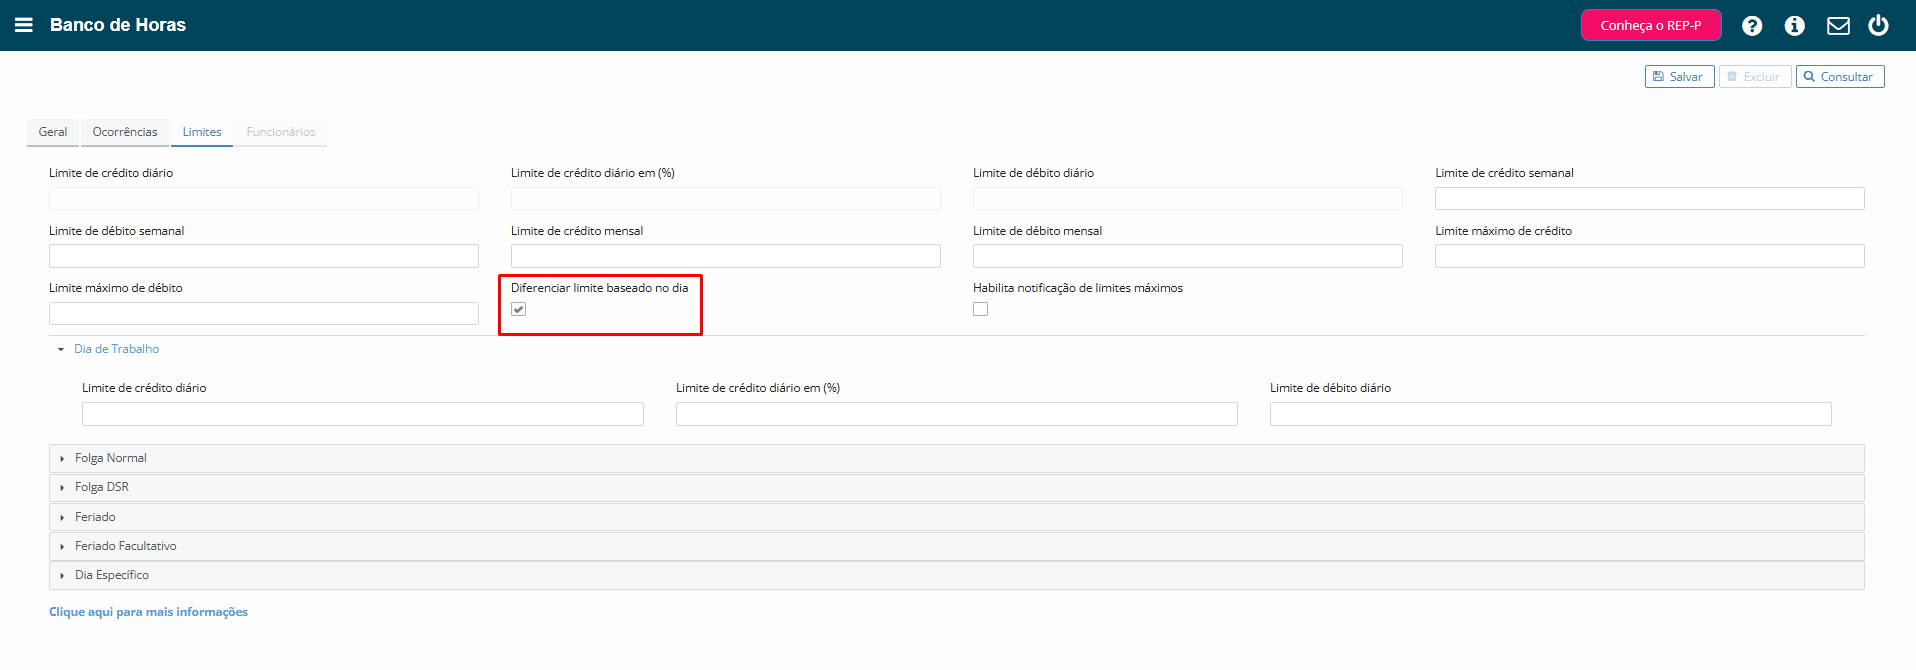1916x670 pixels.
Task: Open Clique aqui para mais informações link
Action: click(148, 612)
